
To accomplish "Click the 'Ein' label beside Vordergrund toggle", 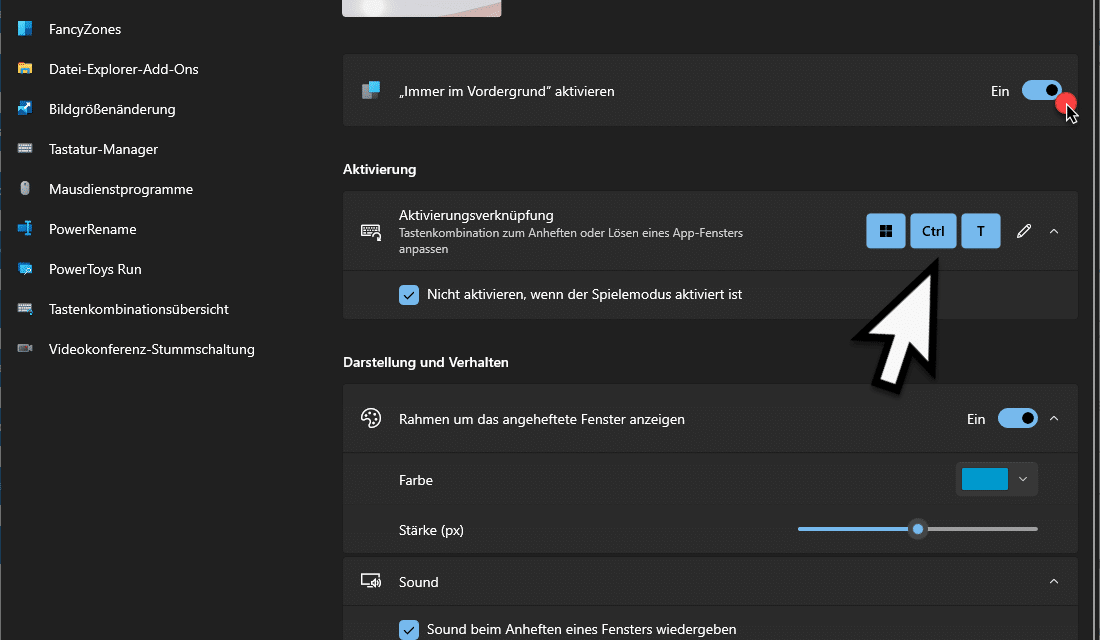I will point(1000,91).
